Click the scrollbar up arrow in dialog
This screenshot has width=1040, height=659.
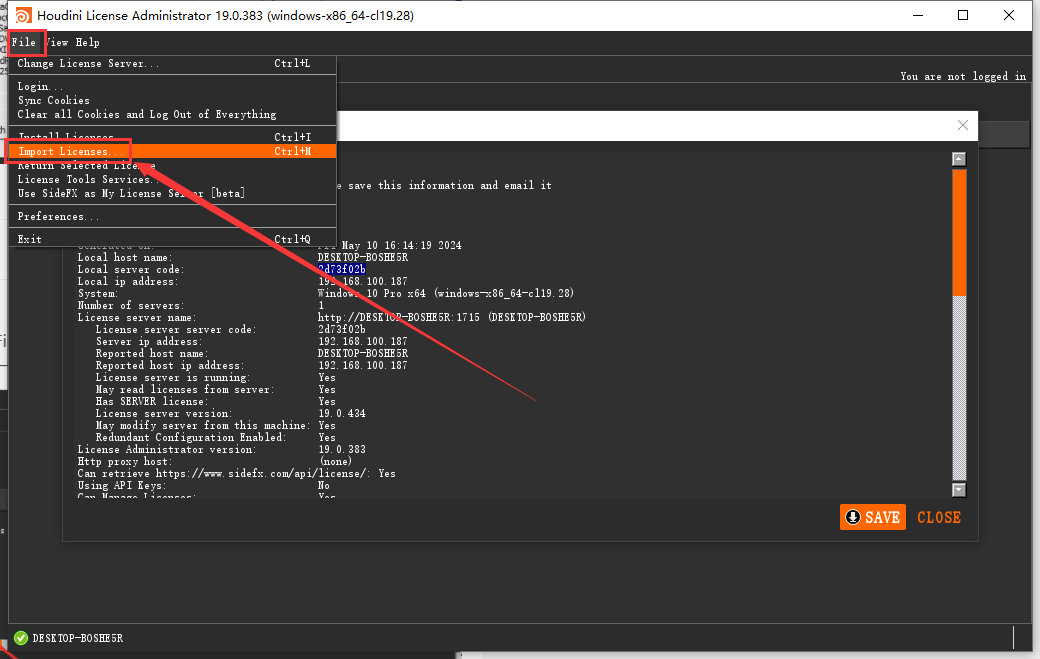(x=959, y=159)
